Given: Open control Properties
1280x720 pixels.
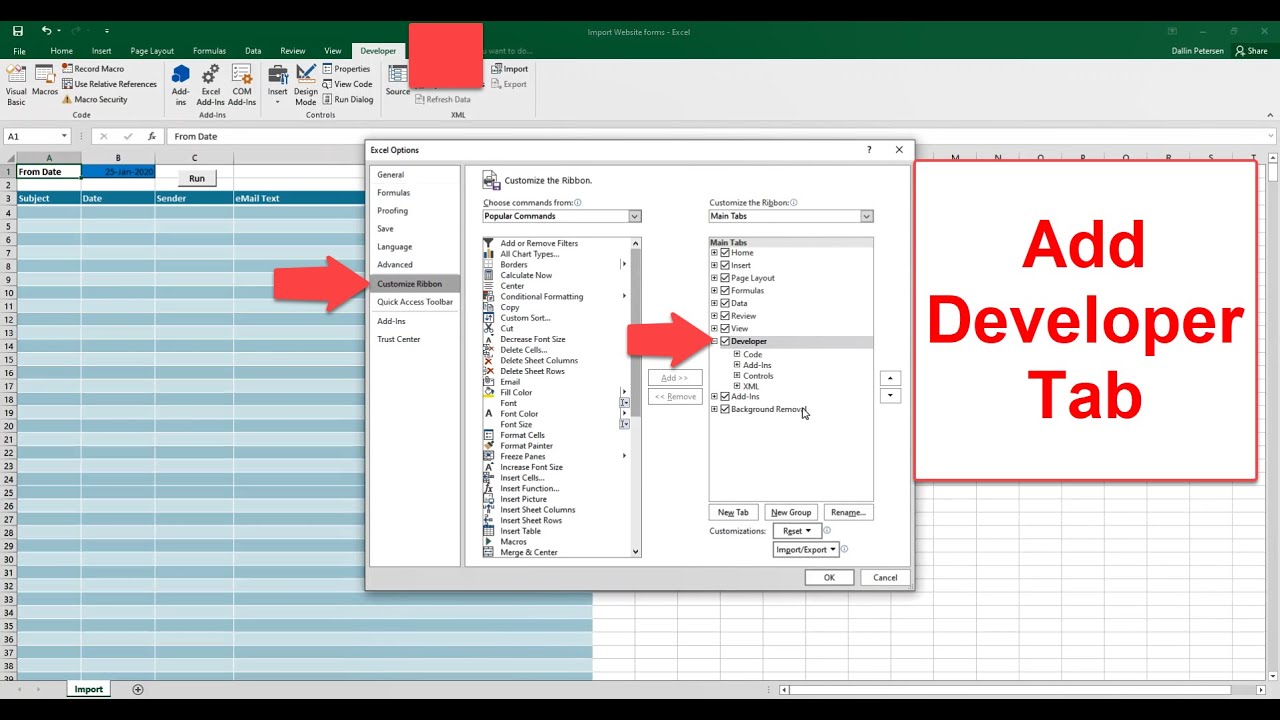Looking at the screenshot, I should coord(346,69).
